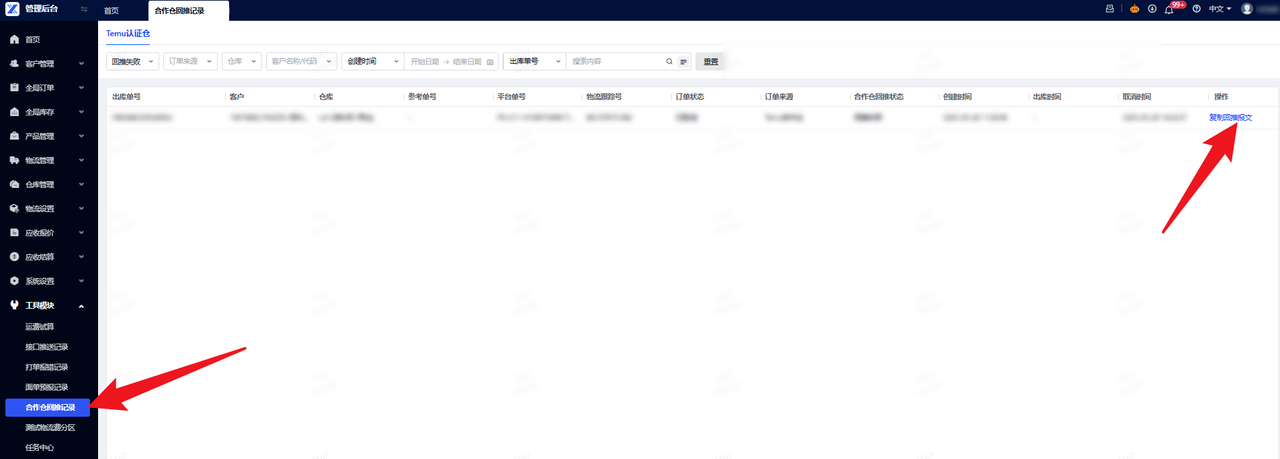
Task: Open the 出库单号 search type dropdown
Action: tap(534, 61)
